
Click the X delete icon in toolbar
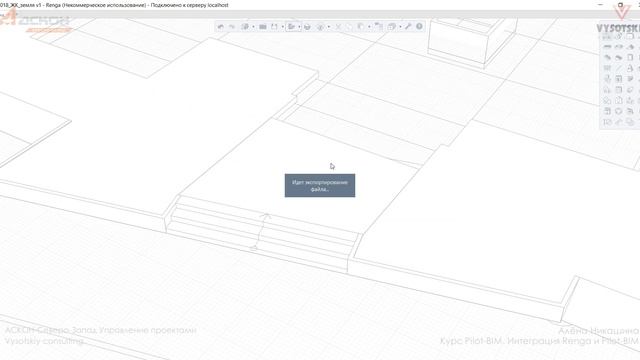click(x=338, y=27)
